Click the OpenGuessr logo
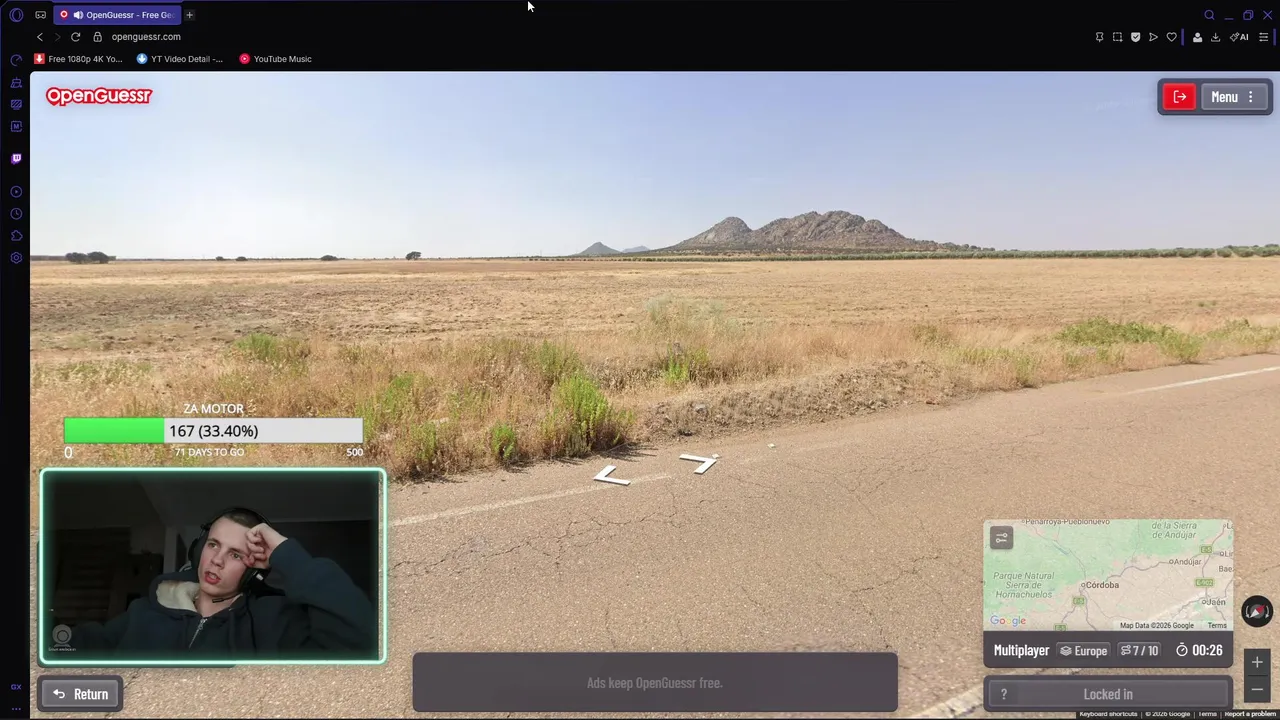This screenshot has width=1280, height=720. pos(98,96)
